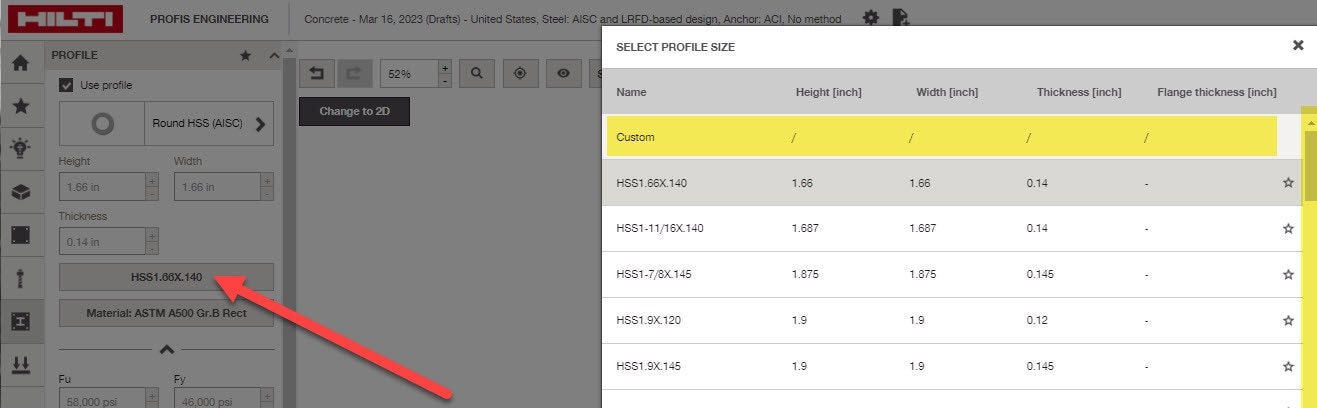Click the HSS1.66X.140 profile size button
Viewport: 1317px width, 408px height.
point(166,277)
